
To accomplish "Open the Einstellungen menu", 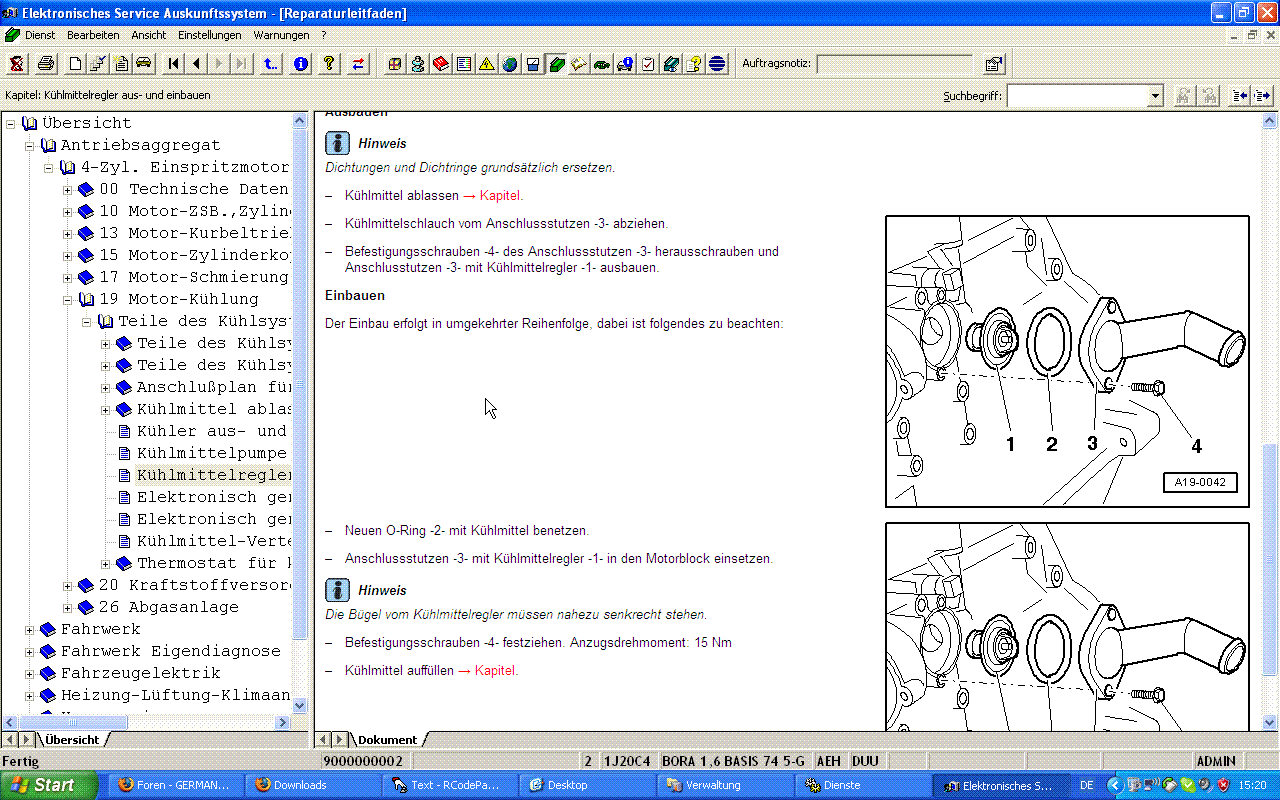I will pyautogui.click(x=209, y=35).
